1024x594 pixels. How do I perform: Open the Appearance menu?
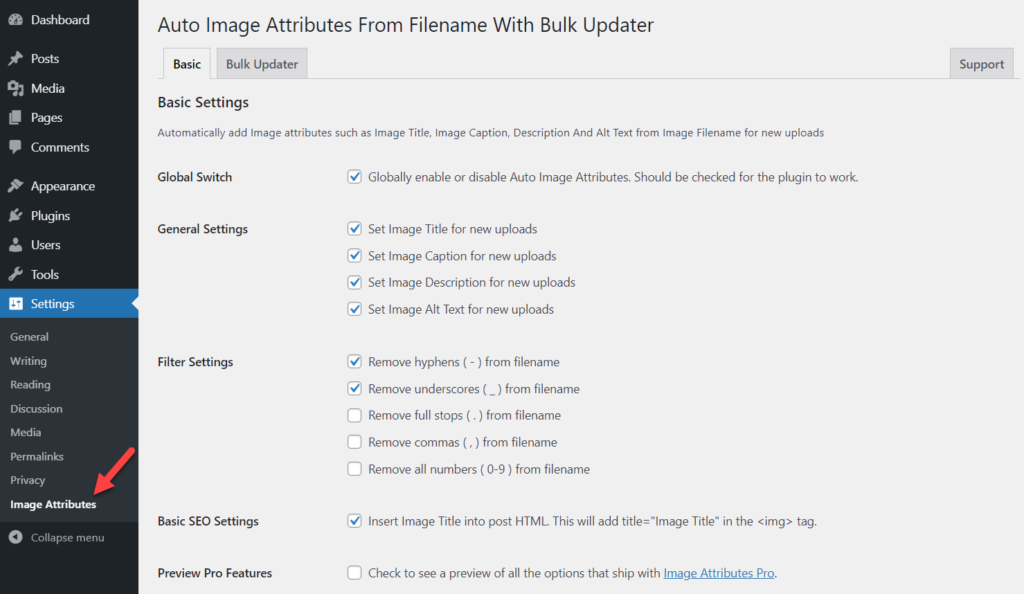69,186
